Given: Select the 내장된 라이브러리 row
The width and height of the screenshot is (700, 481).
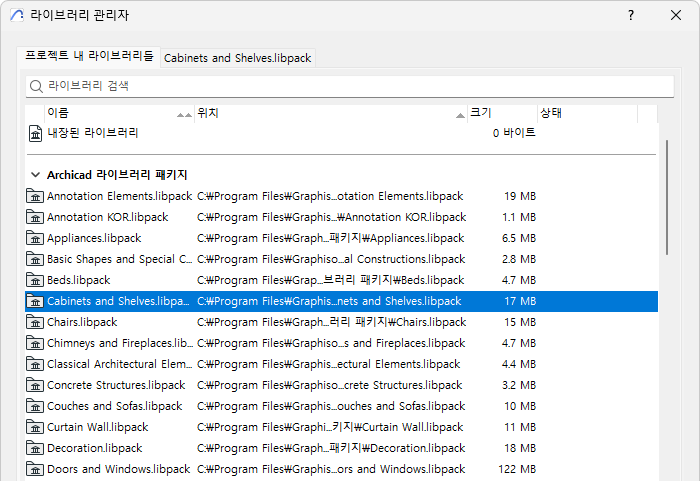Looking at the screenshot, I should (x=342, y=133).
